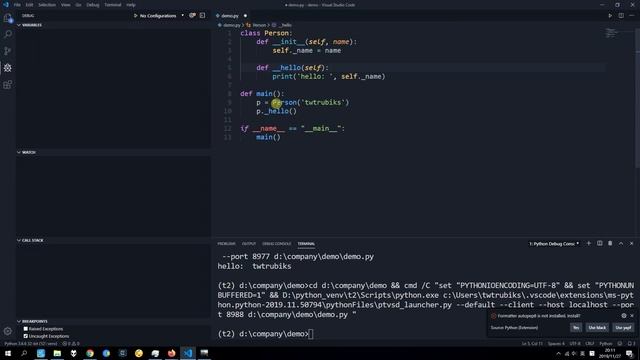Open notifications bell in status bar
Screen dimensions: 640x360
[x=630, y=344]
